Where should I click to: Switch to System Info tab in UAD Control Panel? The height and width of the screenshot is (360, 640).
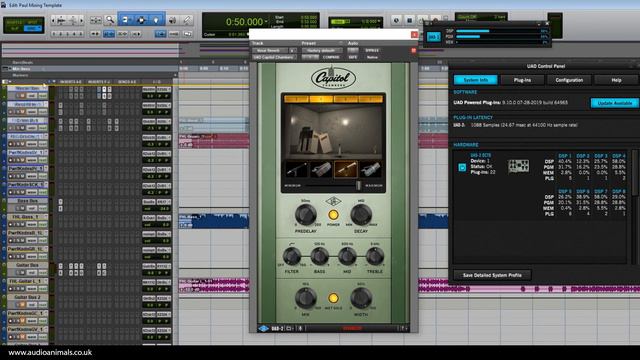click(x=476, y=80)
